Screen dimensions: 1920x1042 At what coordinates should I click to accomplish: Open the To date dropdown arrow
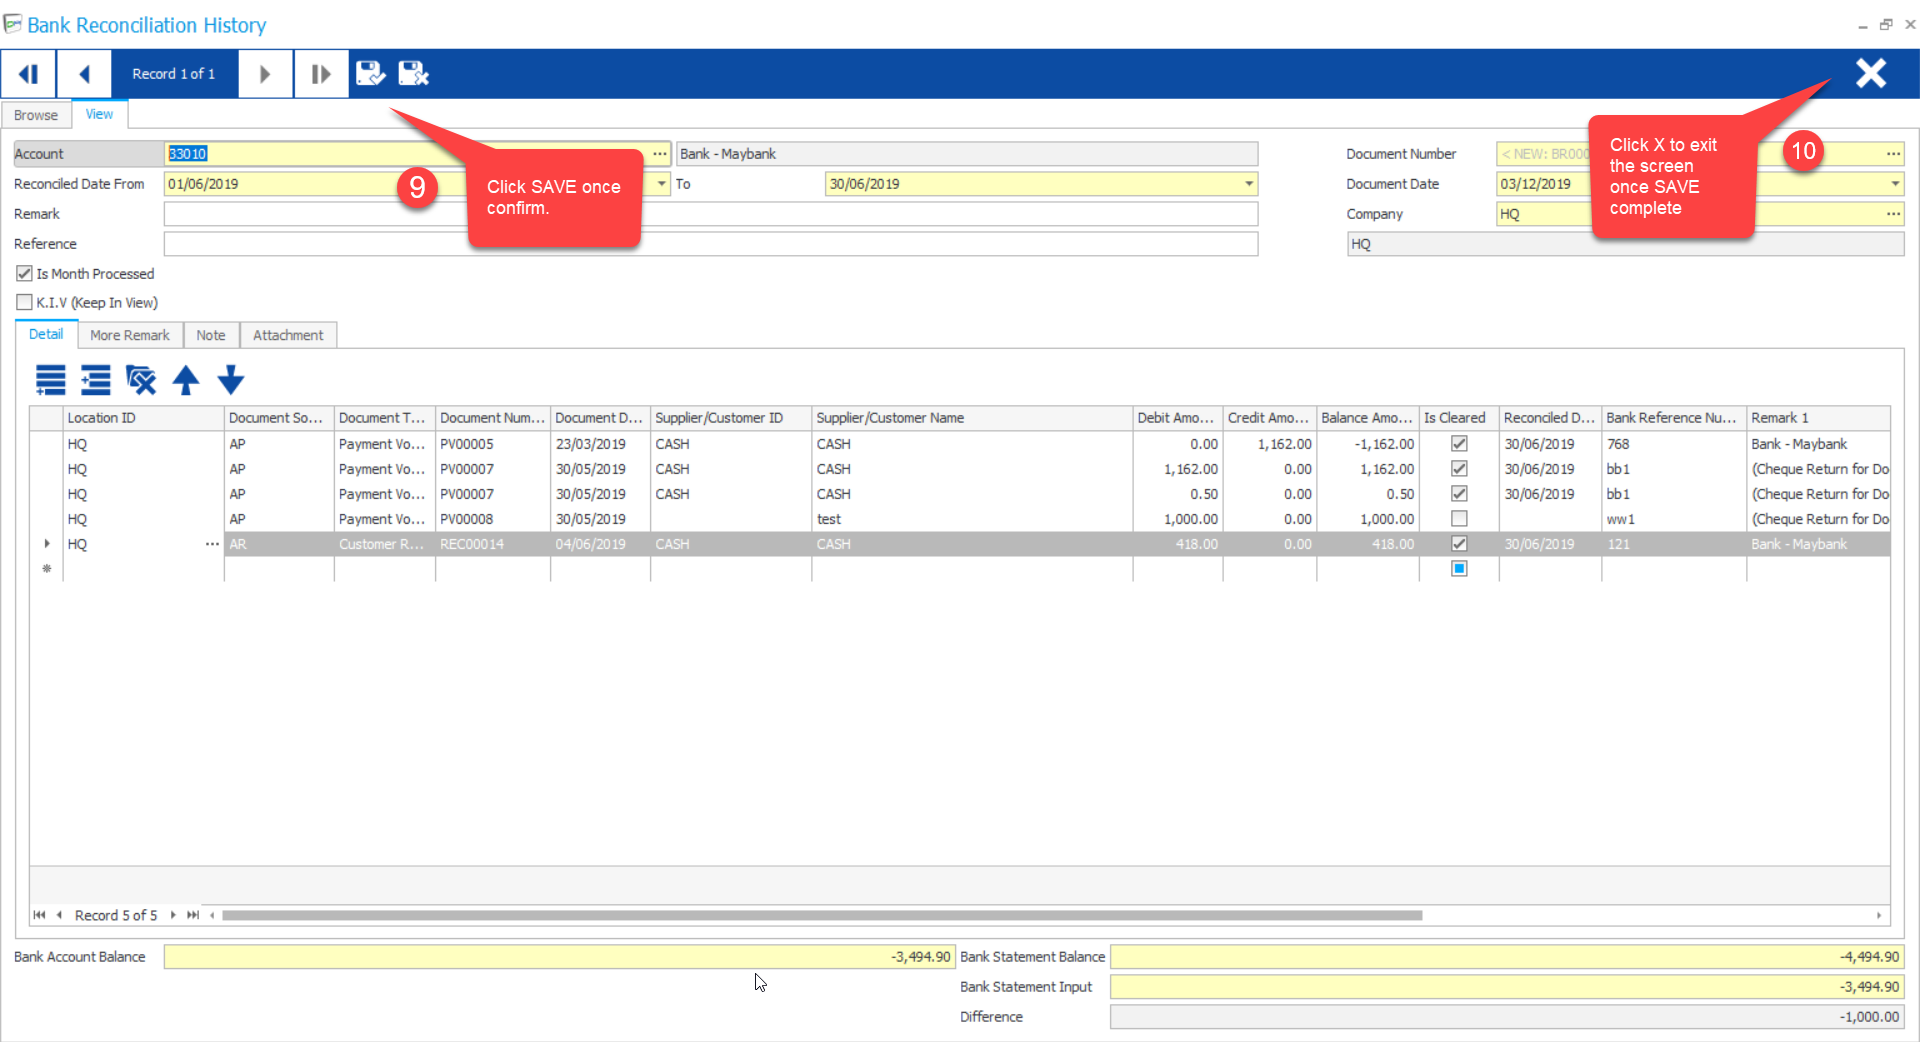[x=1248, y=184]
